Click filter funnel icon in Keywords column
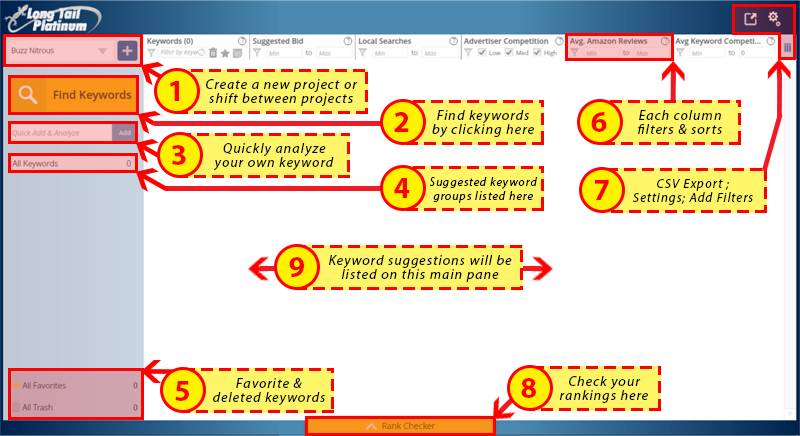The height and width of the screenshot is (436, 800). [151, 53]
